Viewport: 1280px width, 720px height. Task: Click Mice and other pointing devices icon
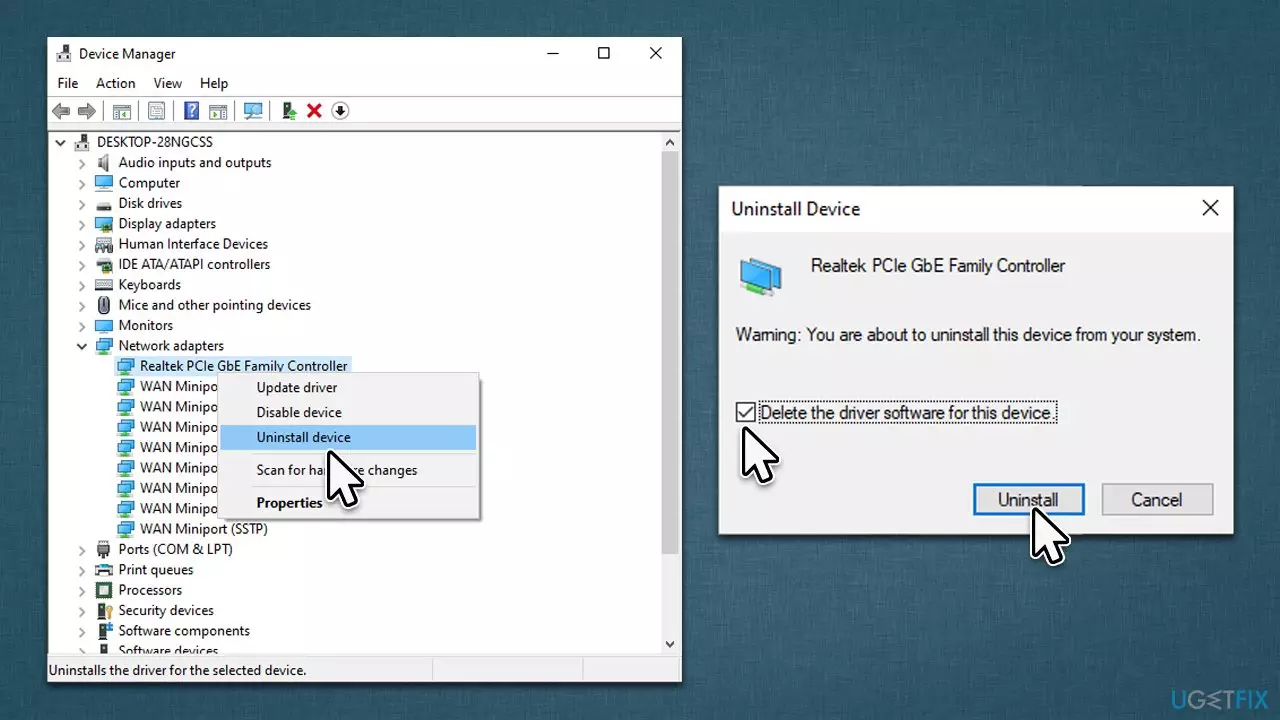tap(104, 305)
